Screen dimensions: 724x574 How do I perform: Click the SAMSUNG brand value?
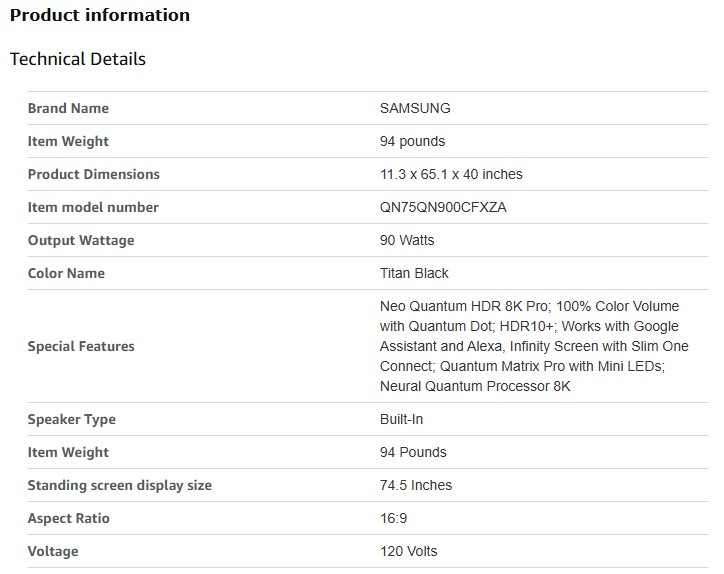[415, 108]
